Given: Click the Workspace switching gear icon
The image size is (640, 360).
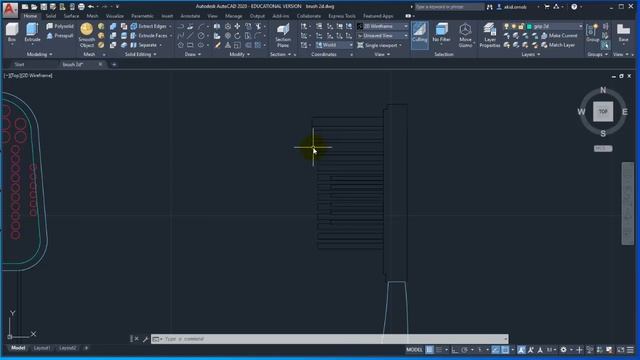Looking at the screenshot, I should 564,350.
